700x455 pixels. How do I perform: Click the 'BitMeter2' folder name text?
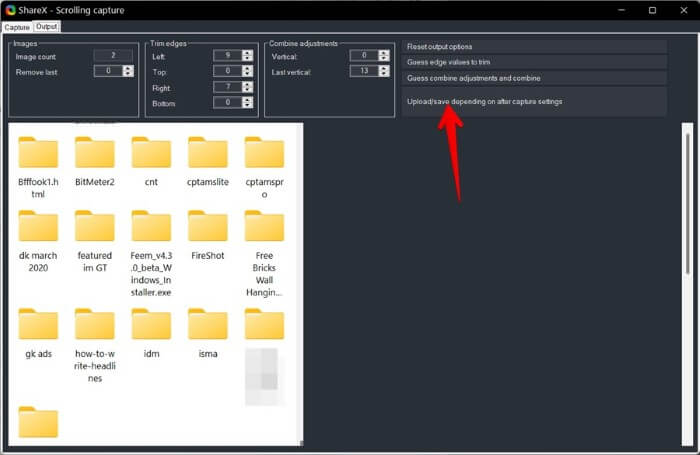click(x=95, y=182)
